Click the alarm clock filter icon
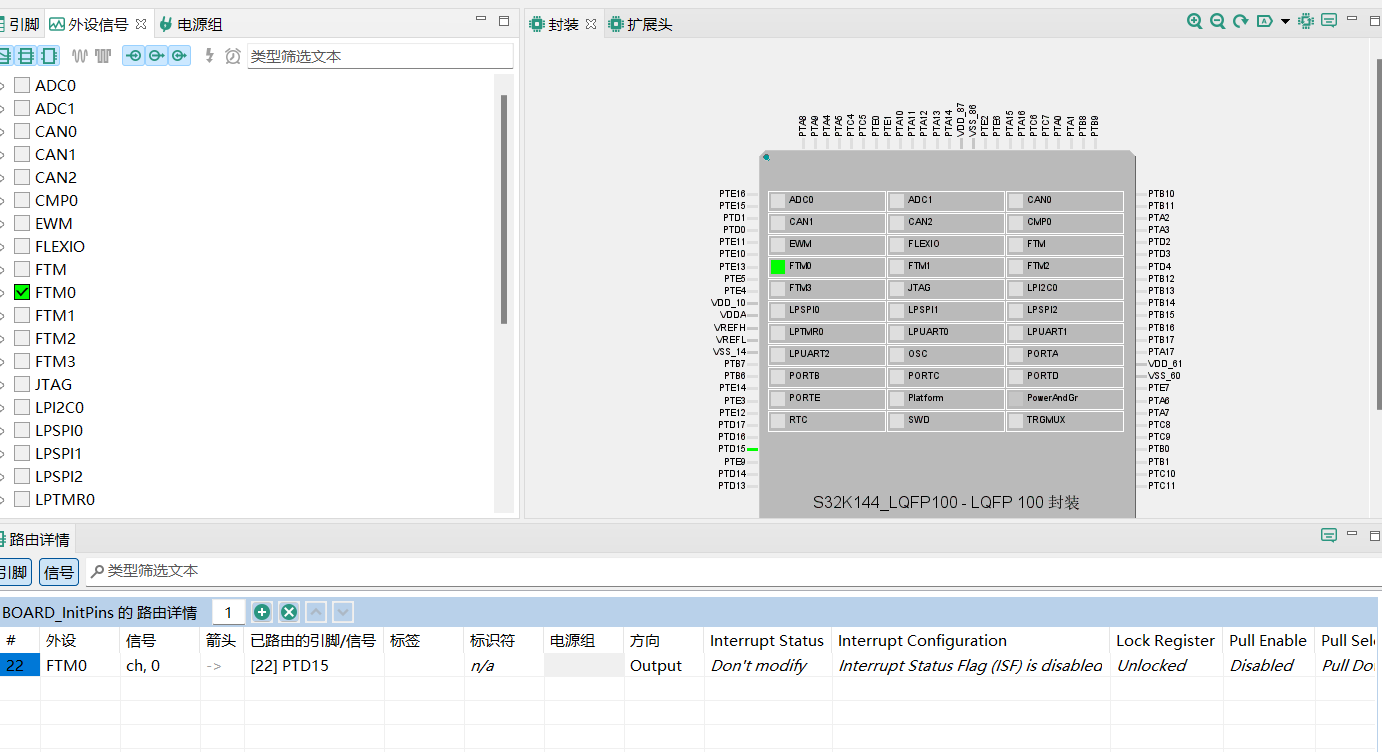Viewport: 1382px width, 752px height. (233, 56)
